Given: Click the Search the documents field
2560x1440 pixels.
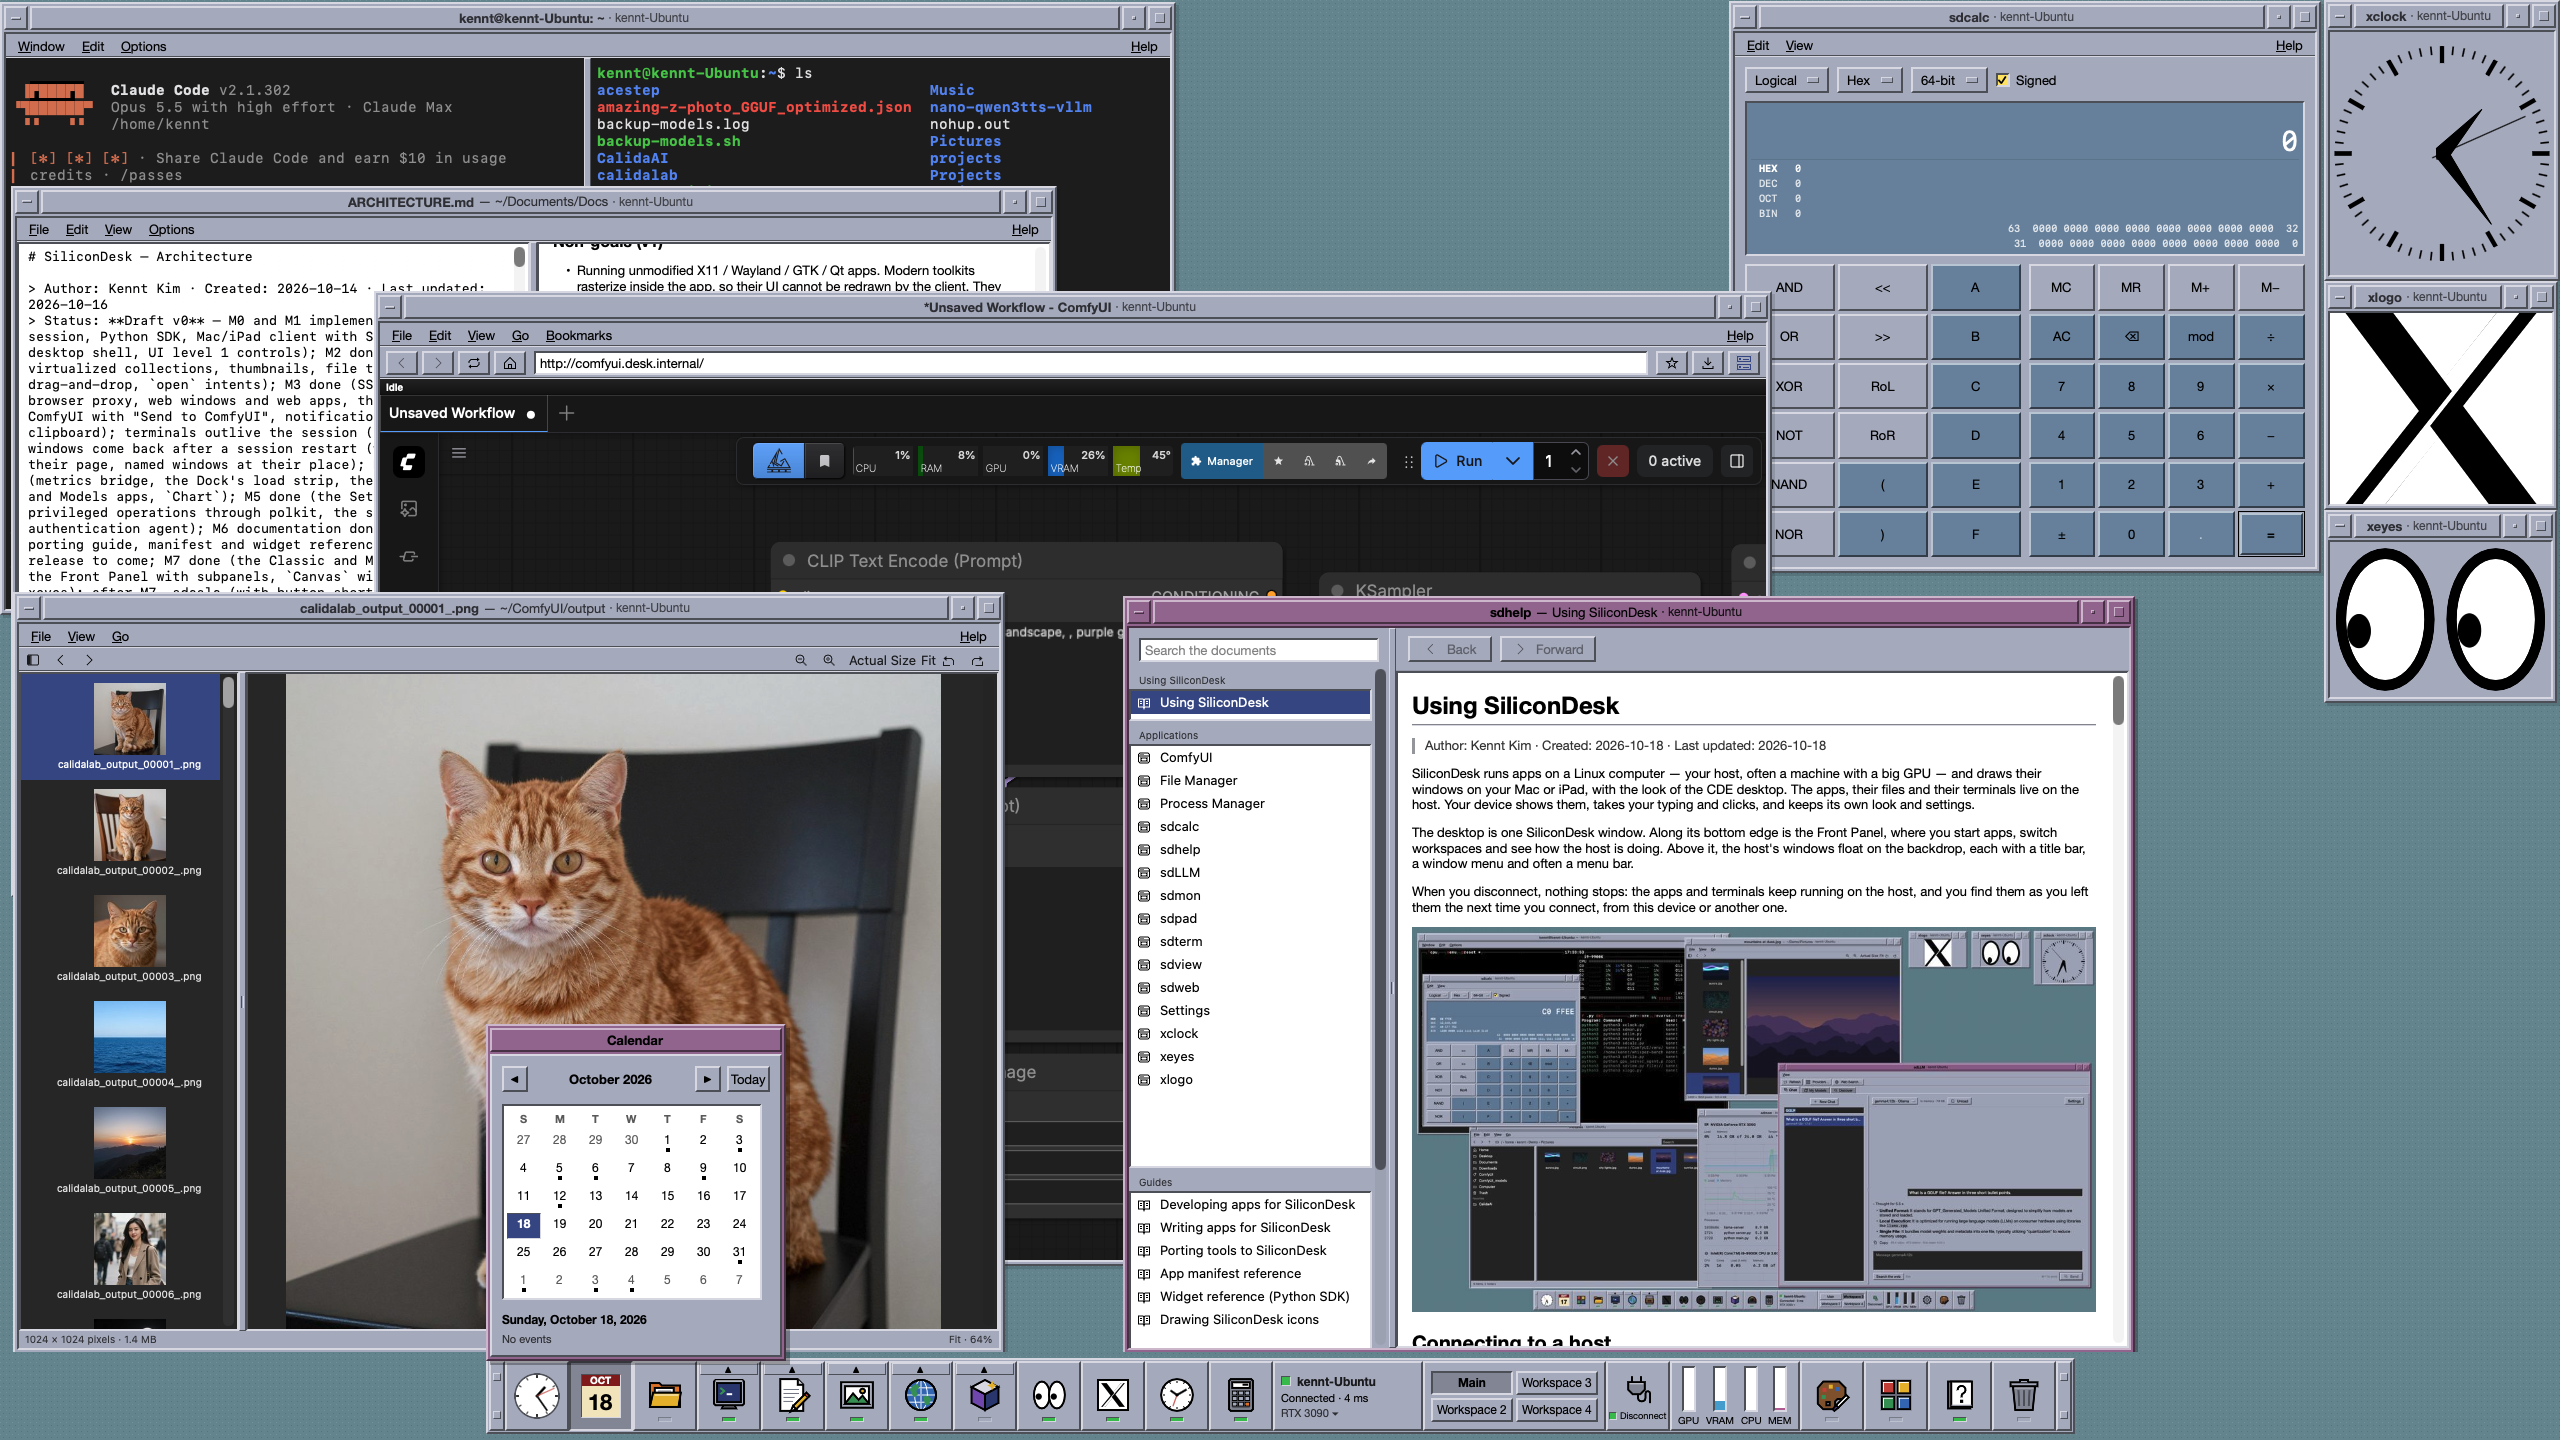Looking at the screenshot, I should tap(1258, 650).
